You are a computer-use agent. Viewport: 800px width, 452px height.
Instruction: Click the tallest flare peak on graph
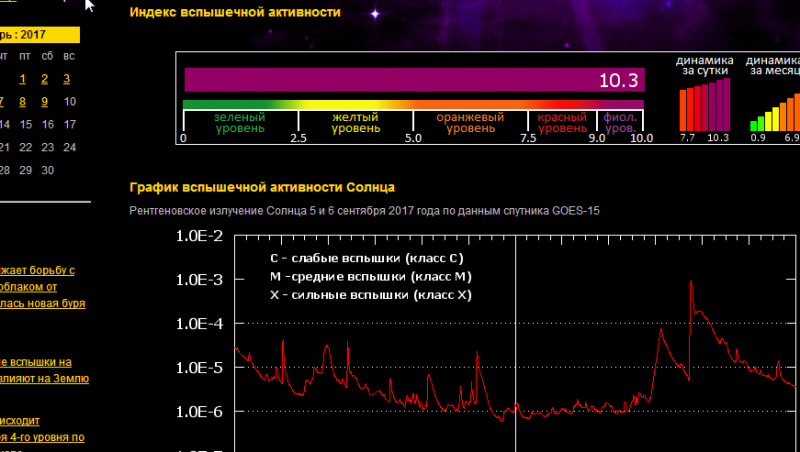tap(690, 284)
